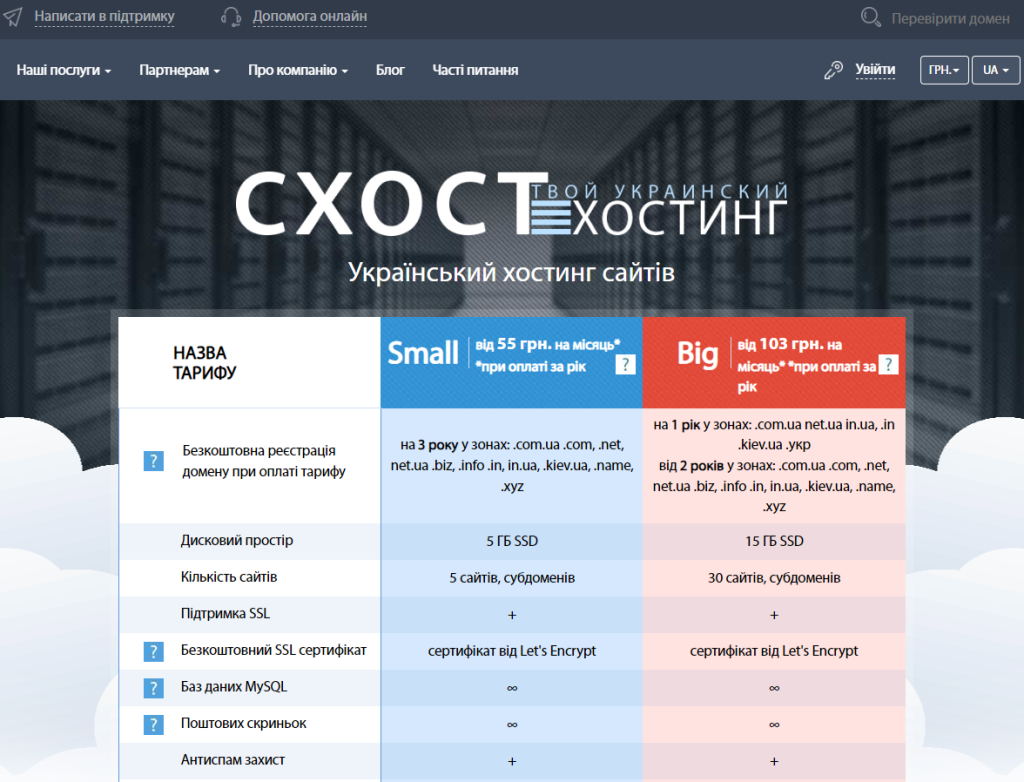Viewport: 1024px width, 782px height.
Task: Click the magnifier domain search icon
Action: [x=871, y=17]
